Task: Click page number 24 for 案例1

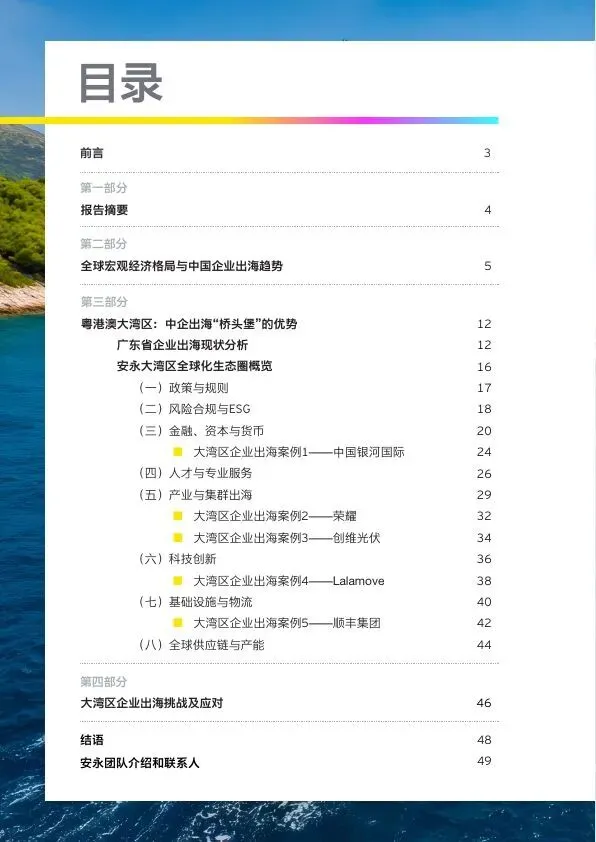Action: [x=484, y=452]
